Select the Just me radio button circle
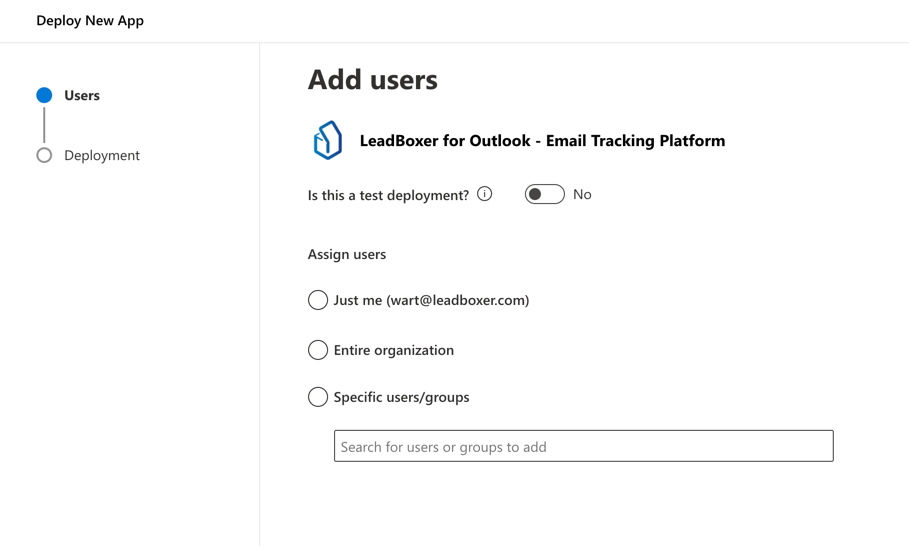The height and width of the screenshot is (546, 909). [x=318, y=300]
